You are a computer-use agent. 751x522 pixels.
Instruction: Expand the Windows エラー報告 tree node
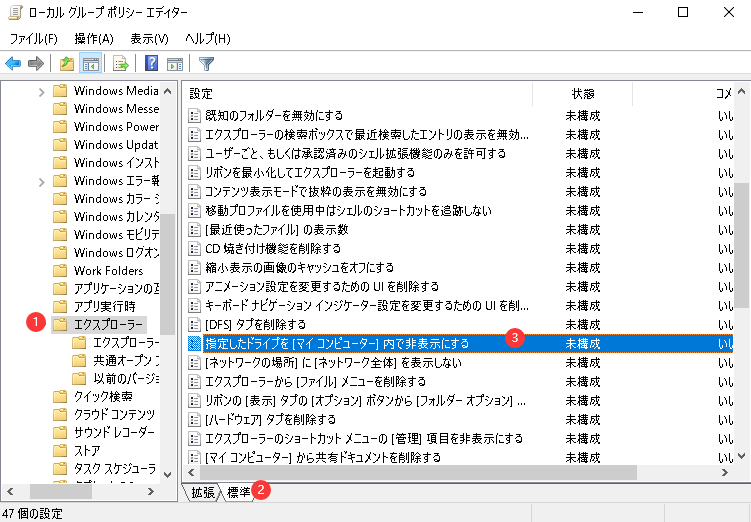pos(42,182)
